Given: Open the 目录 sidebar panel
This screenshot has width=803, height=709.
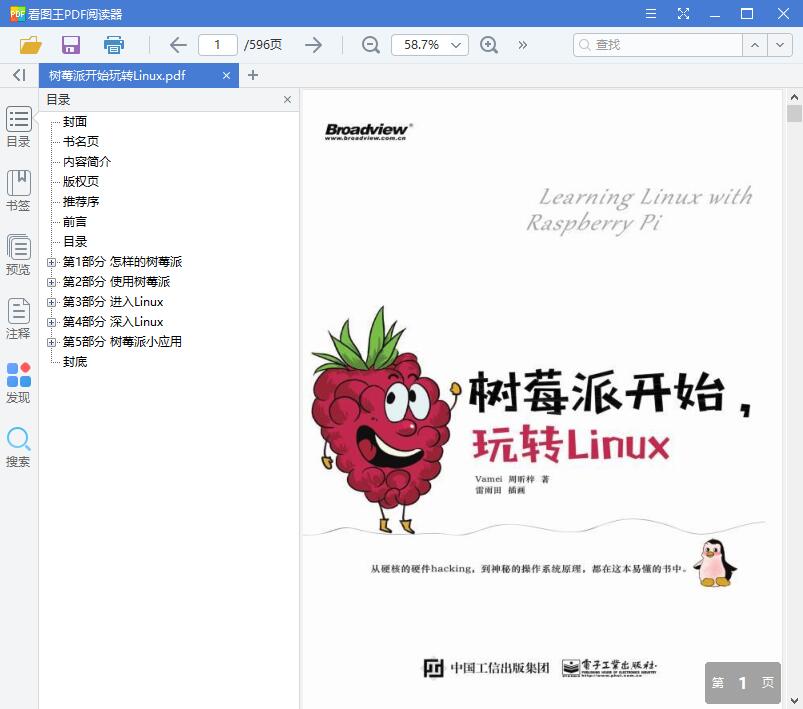Looking at the screenshot, I should pyautogui.click(x=18, y=127).
